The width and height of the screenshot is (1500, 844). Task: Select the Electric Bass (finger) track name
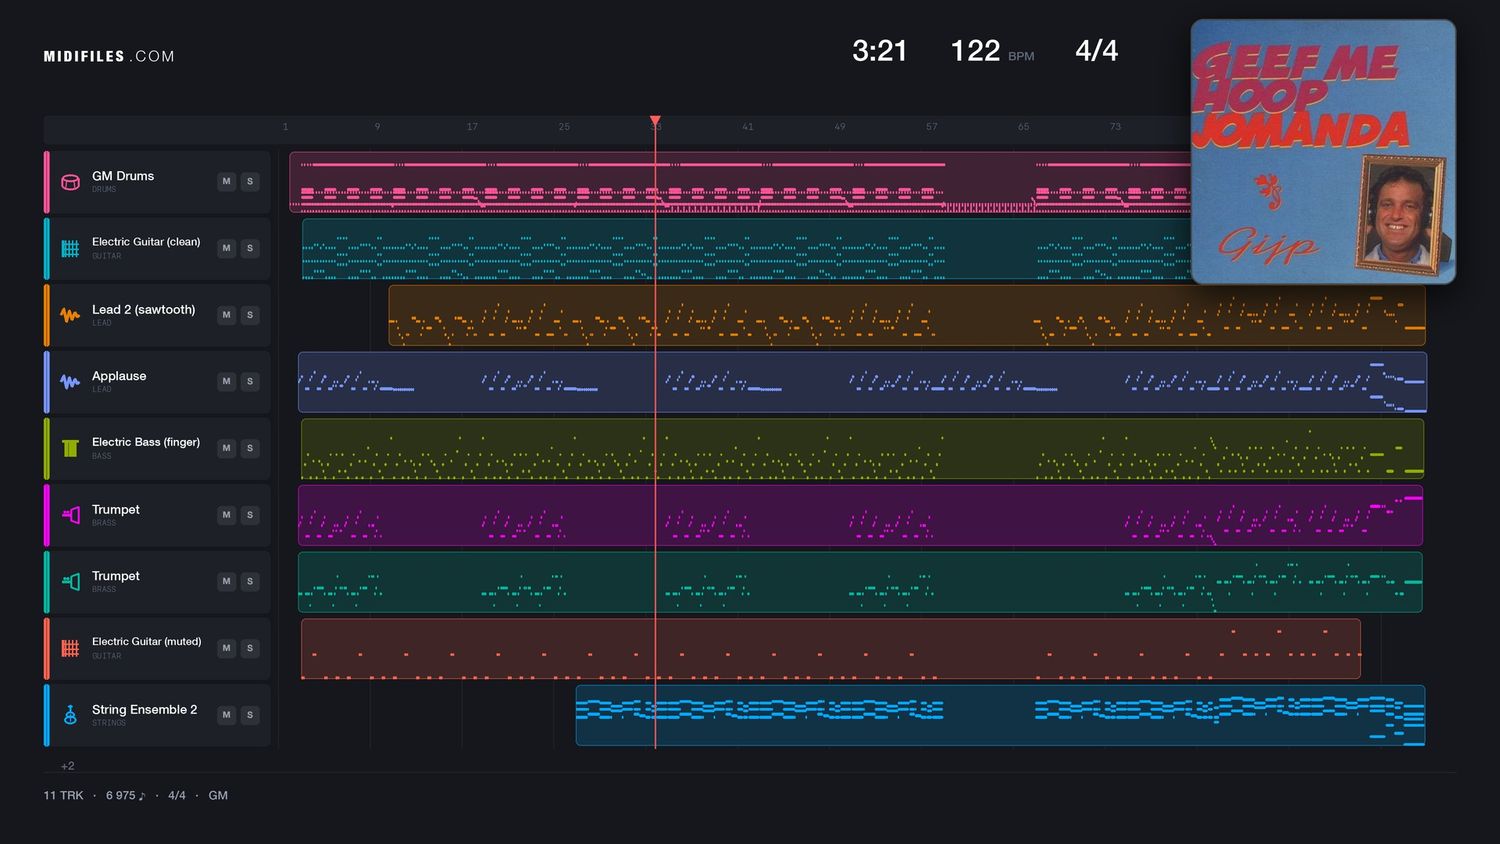[x=146, y=442]
